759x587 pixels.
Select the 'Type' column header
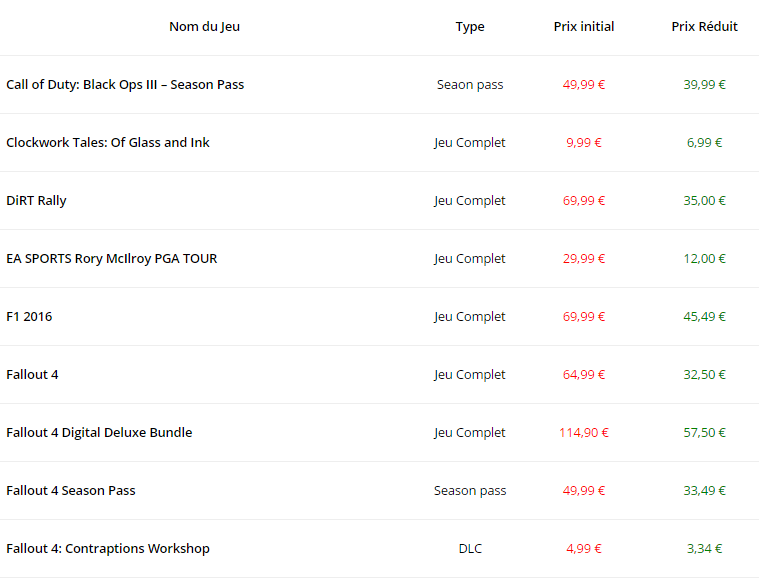[470, 27]
